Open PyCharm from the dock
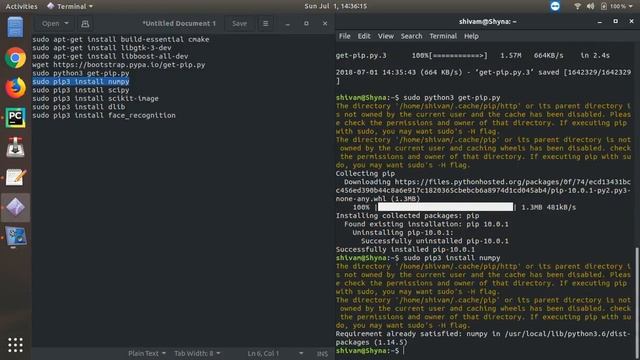Screen dimensions: 640x360 point(15,118)
